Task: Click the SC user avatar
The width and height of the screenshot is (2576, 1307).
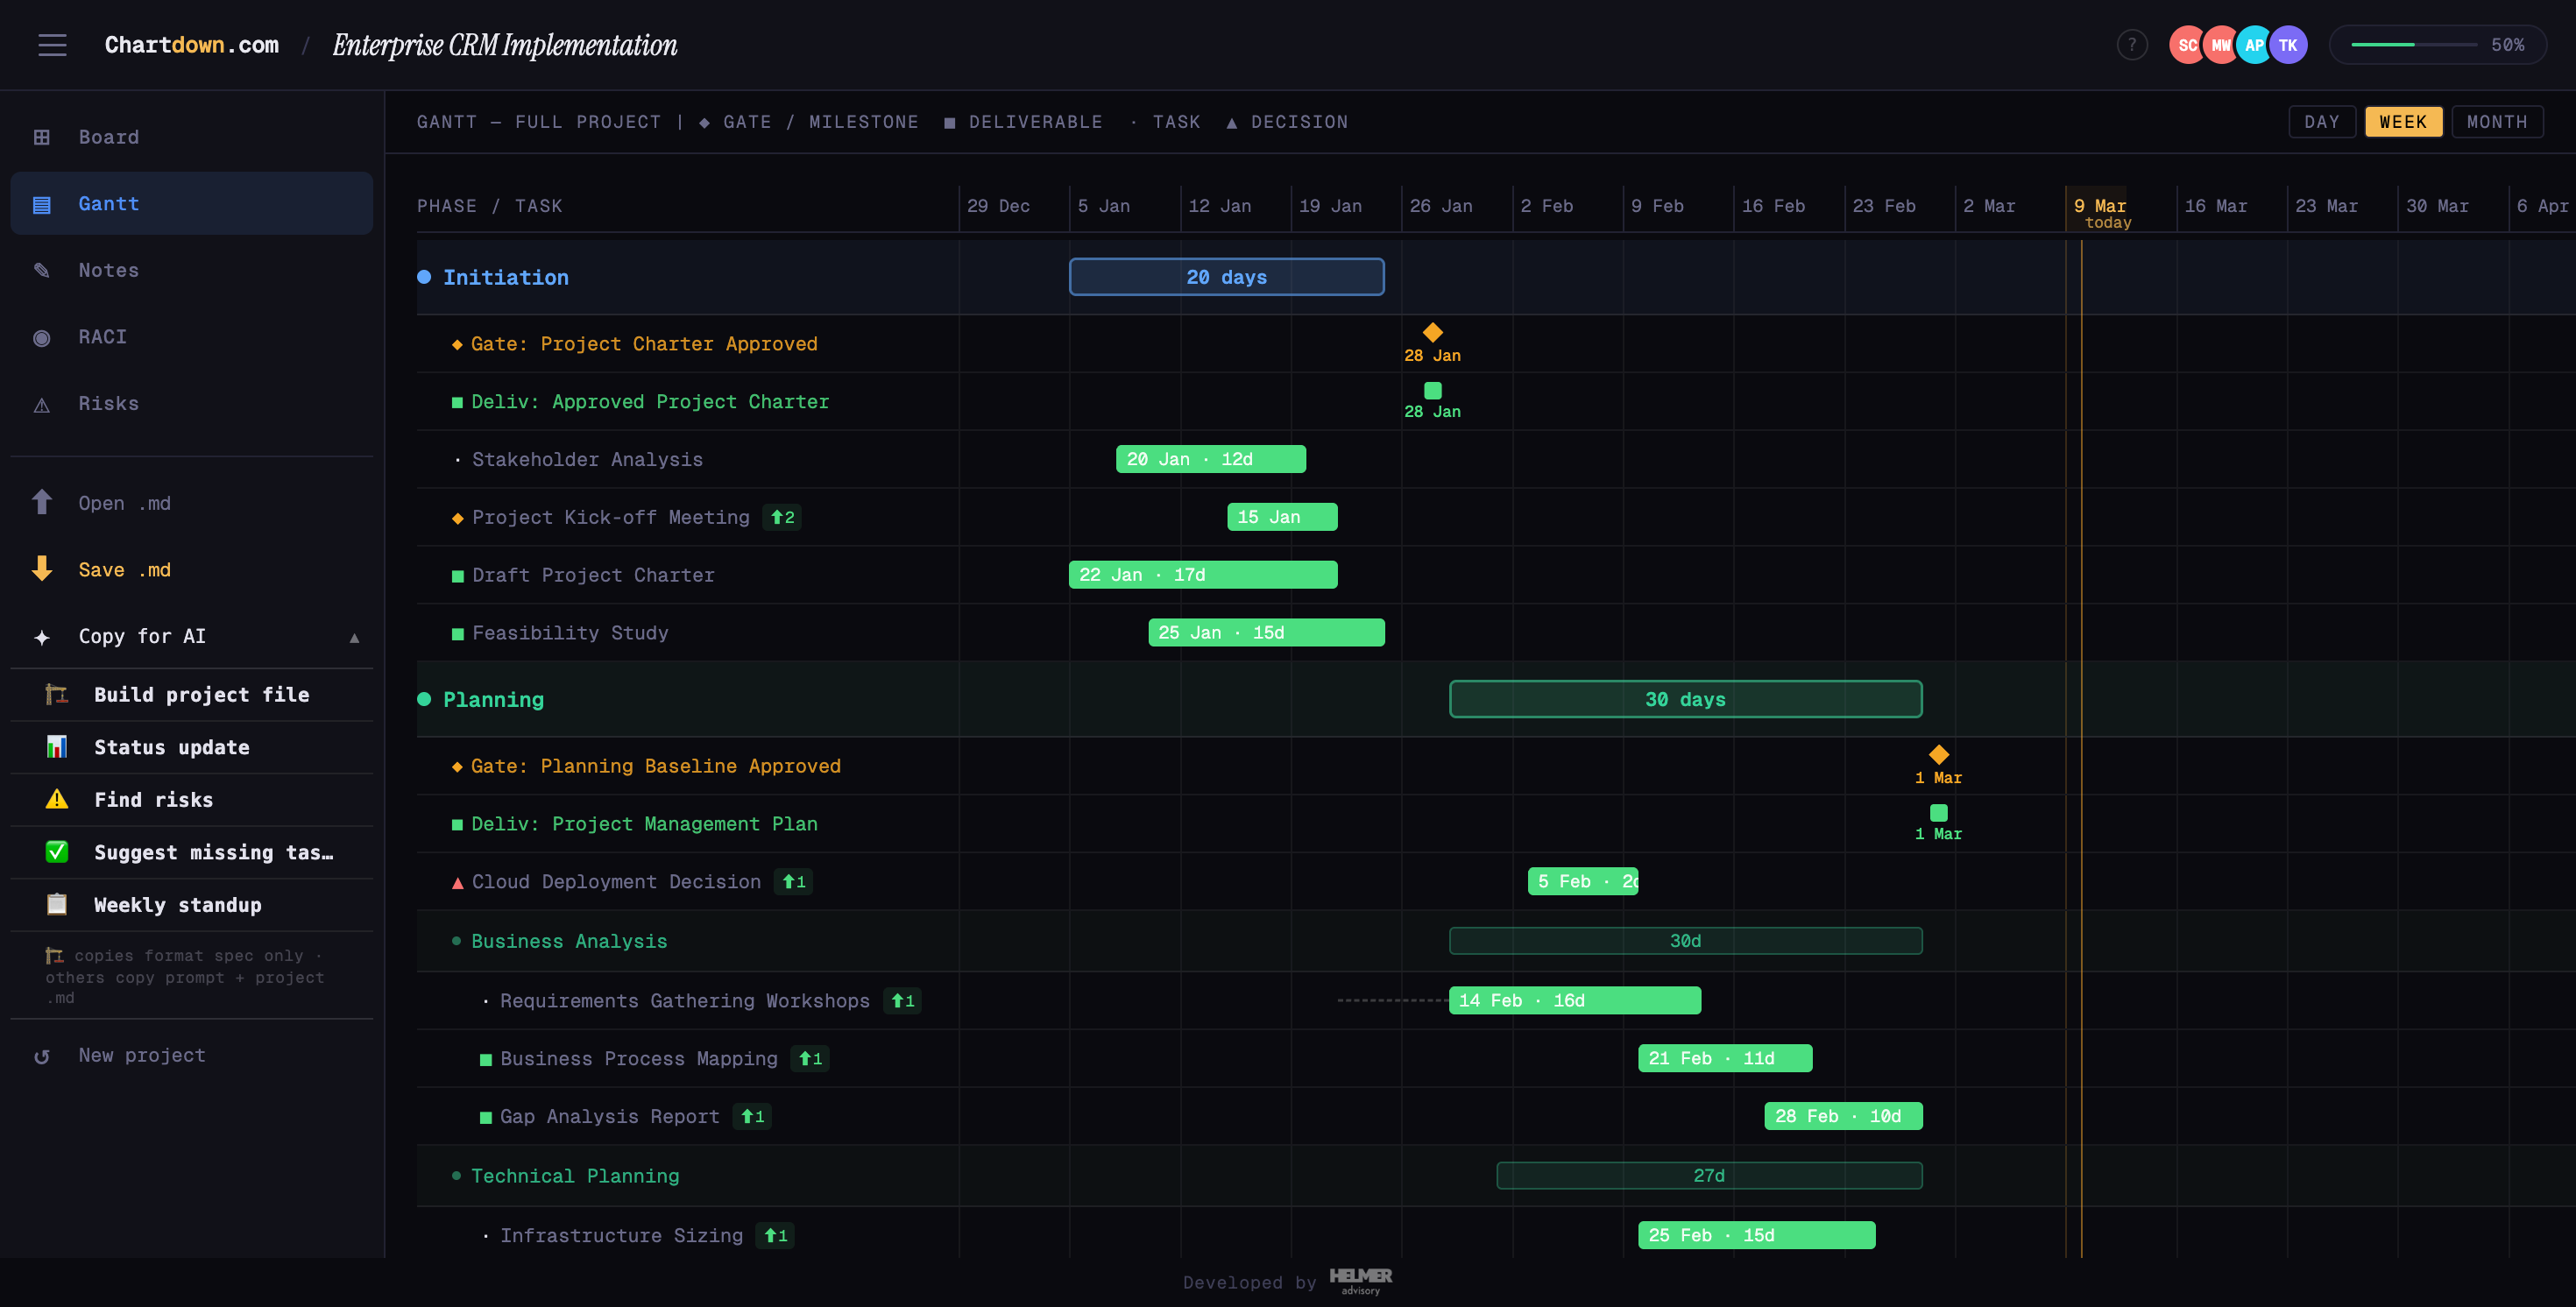Action: click(x=2187, y=44)
